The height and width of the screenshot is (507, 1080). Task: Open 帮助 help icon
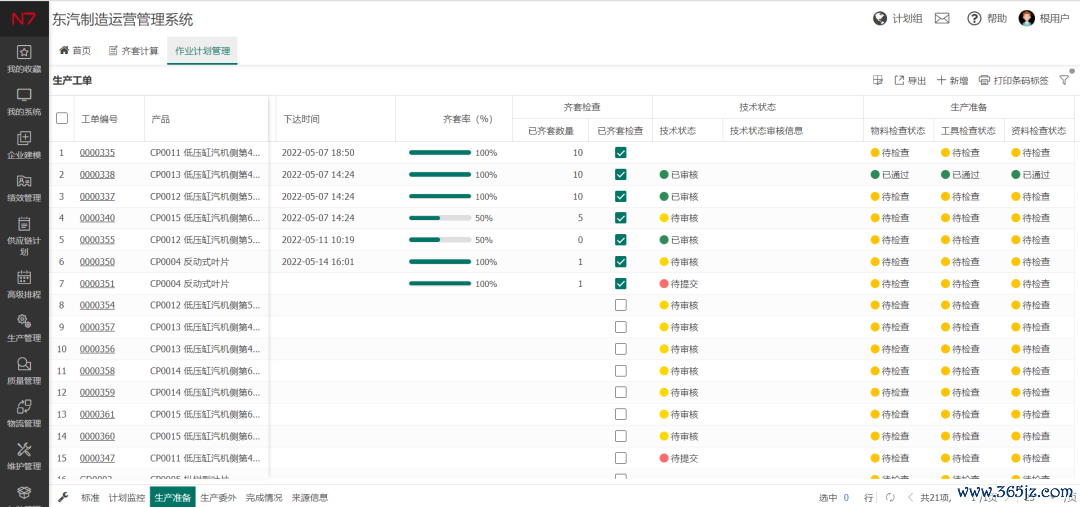pyautogui.click(x=974, y=19)
